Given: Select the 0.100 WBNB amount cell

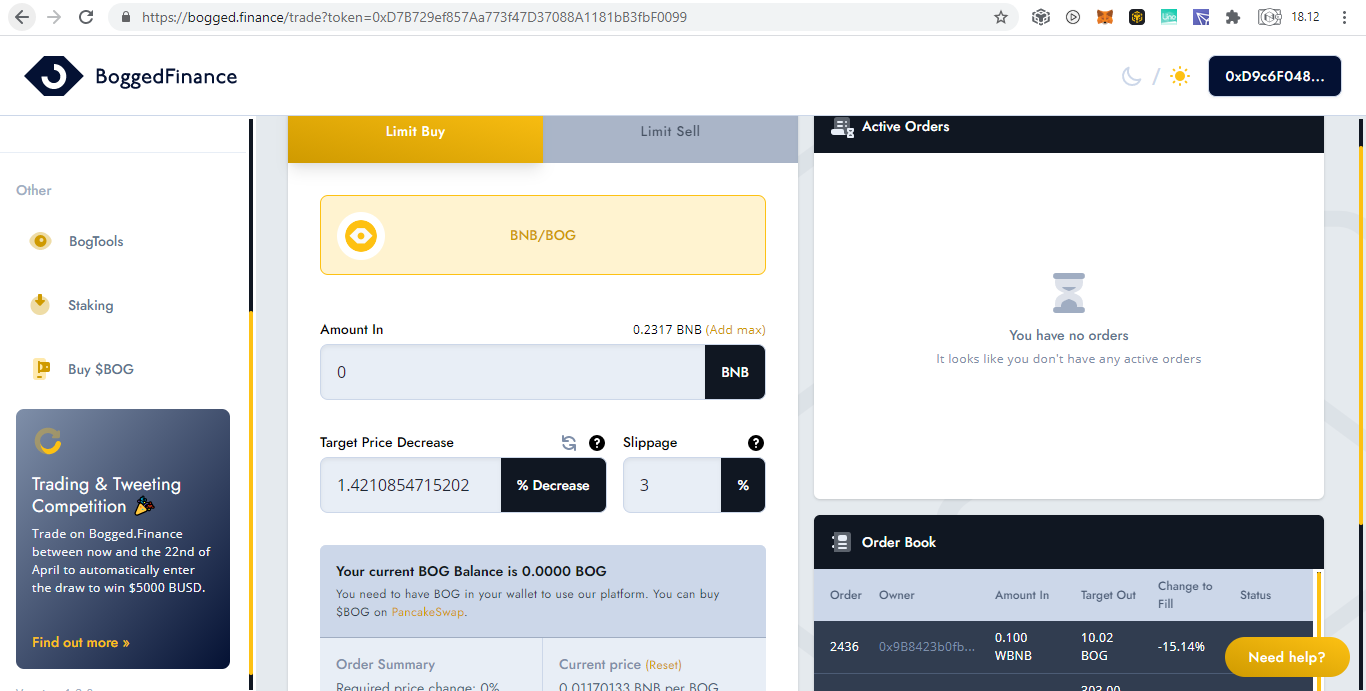Looking at the screenshot, I should 1014,646.
